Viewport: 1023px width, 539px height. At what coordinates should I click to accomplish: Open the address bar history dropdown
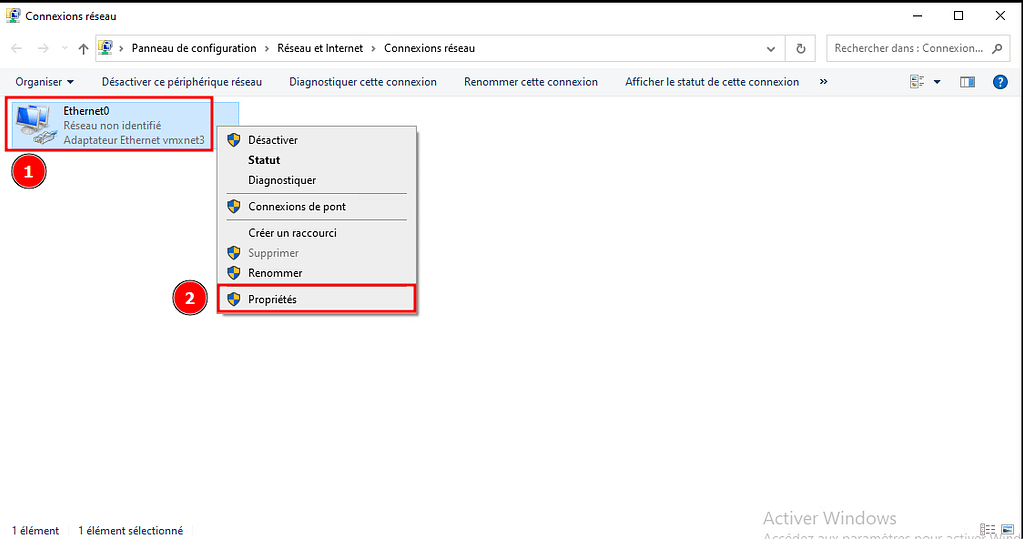click(770, 48)
